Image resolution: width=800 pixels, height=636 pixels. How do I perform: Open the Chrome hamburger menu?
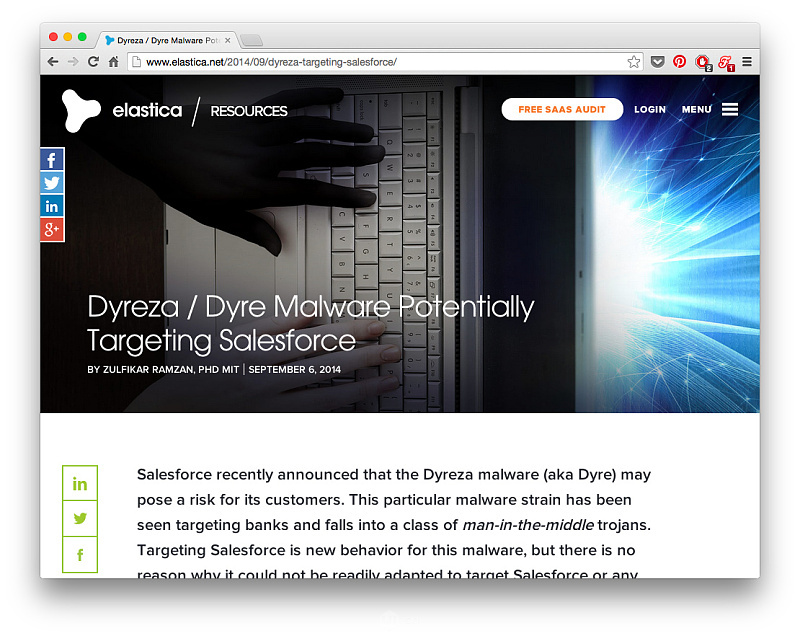pyautogui.click(x=747, y=62)
